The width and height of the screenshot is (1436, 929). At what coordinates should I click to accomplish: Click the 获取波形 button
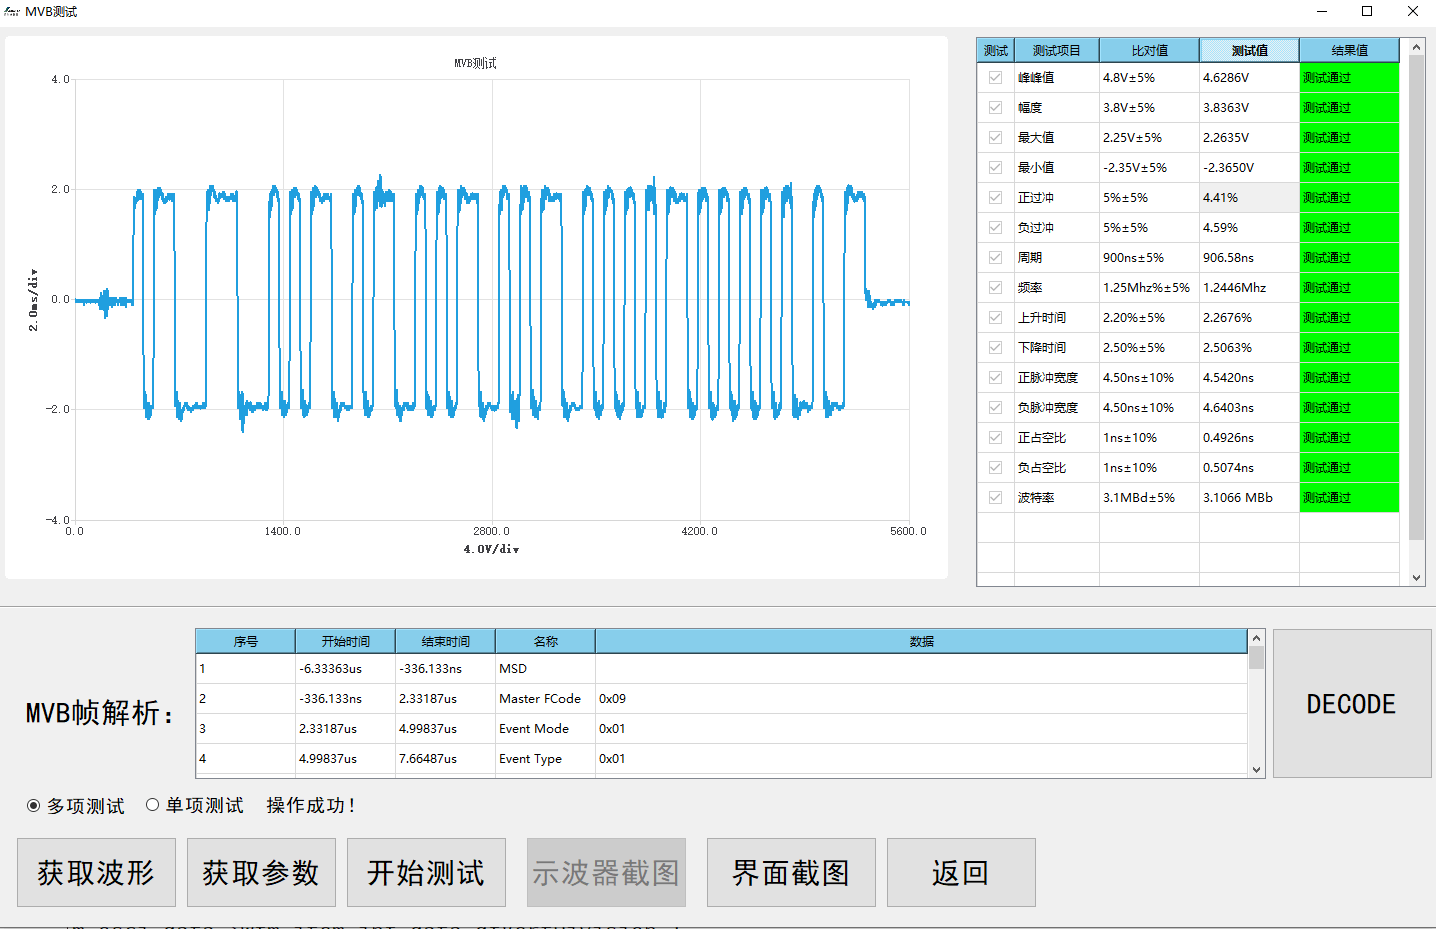(x=96, y=873)
